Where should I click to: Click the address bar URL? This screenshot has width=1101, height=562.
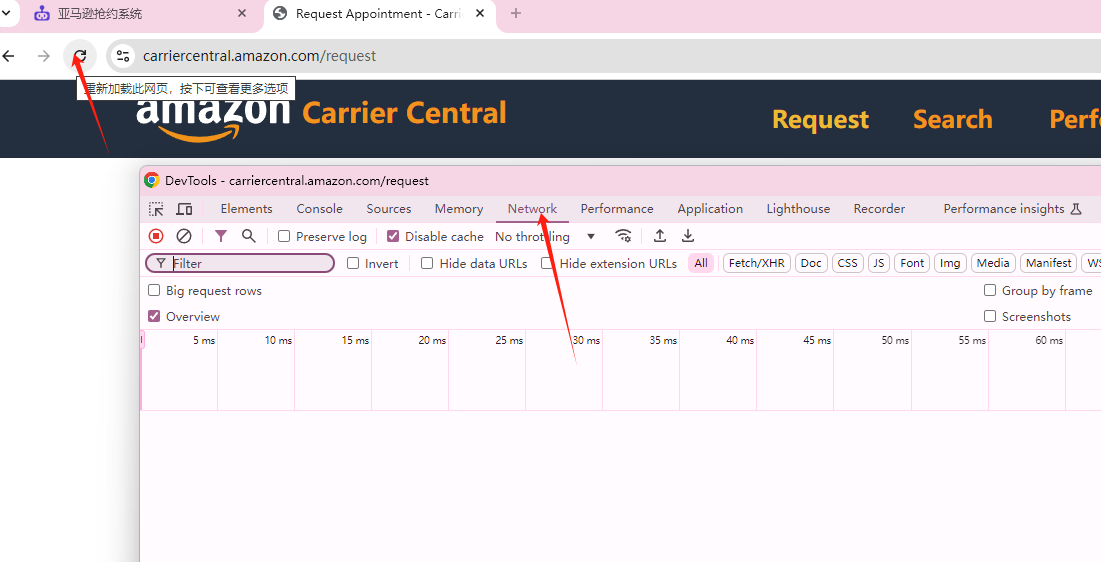[x=259, y=55]
